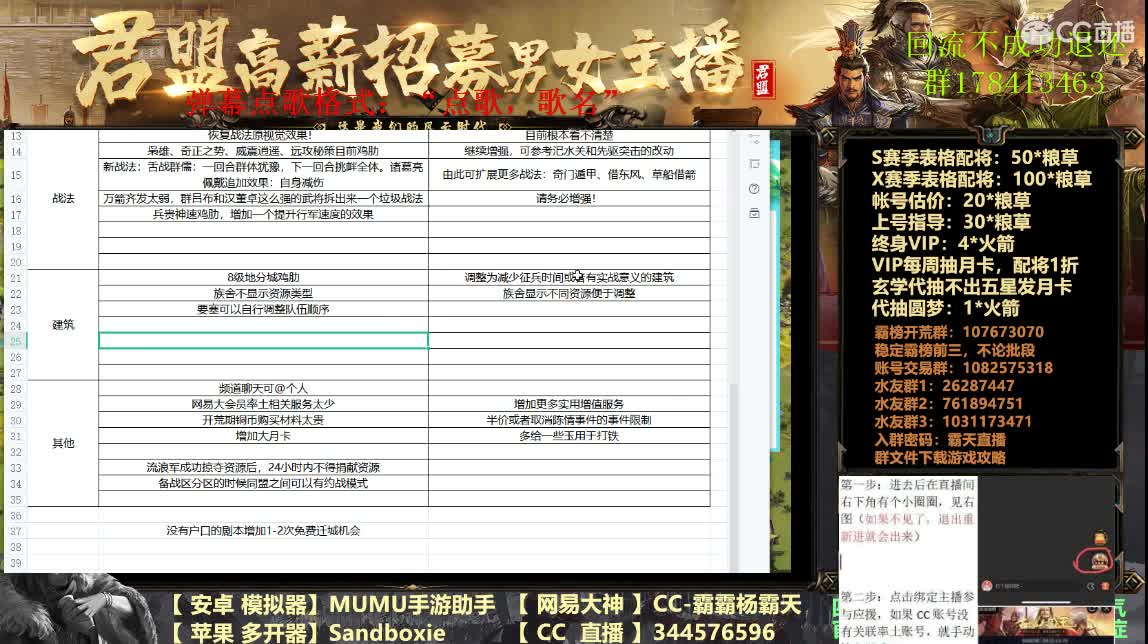1148x644 pixels.
Task: Select row header 15
Action: [15, 175]
